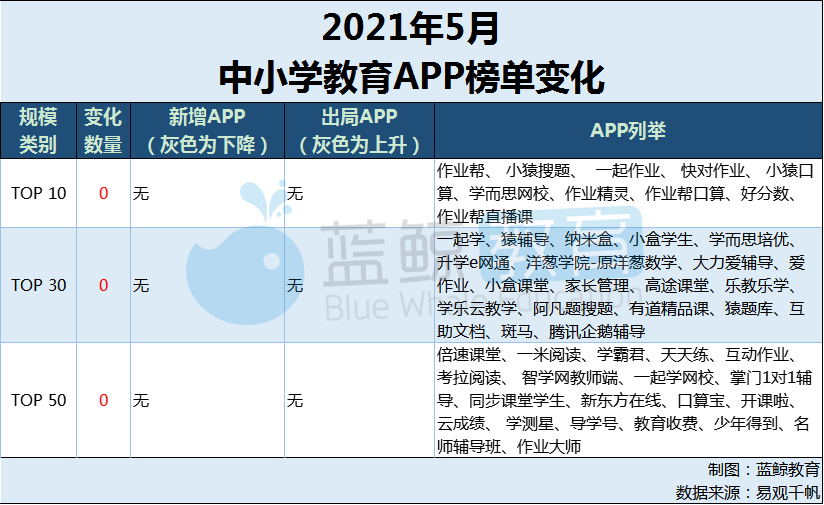Image resolution: width=824 pixels, height=505 pixels.
Task: Click the red 0 in TOP 30 row
Action: pyautogui.click(x=103, y=285)
